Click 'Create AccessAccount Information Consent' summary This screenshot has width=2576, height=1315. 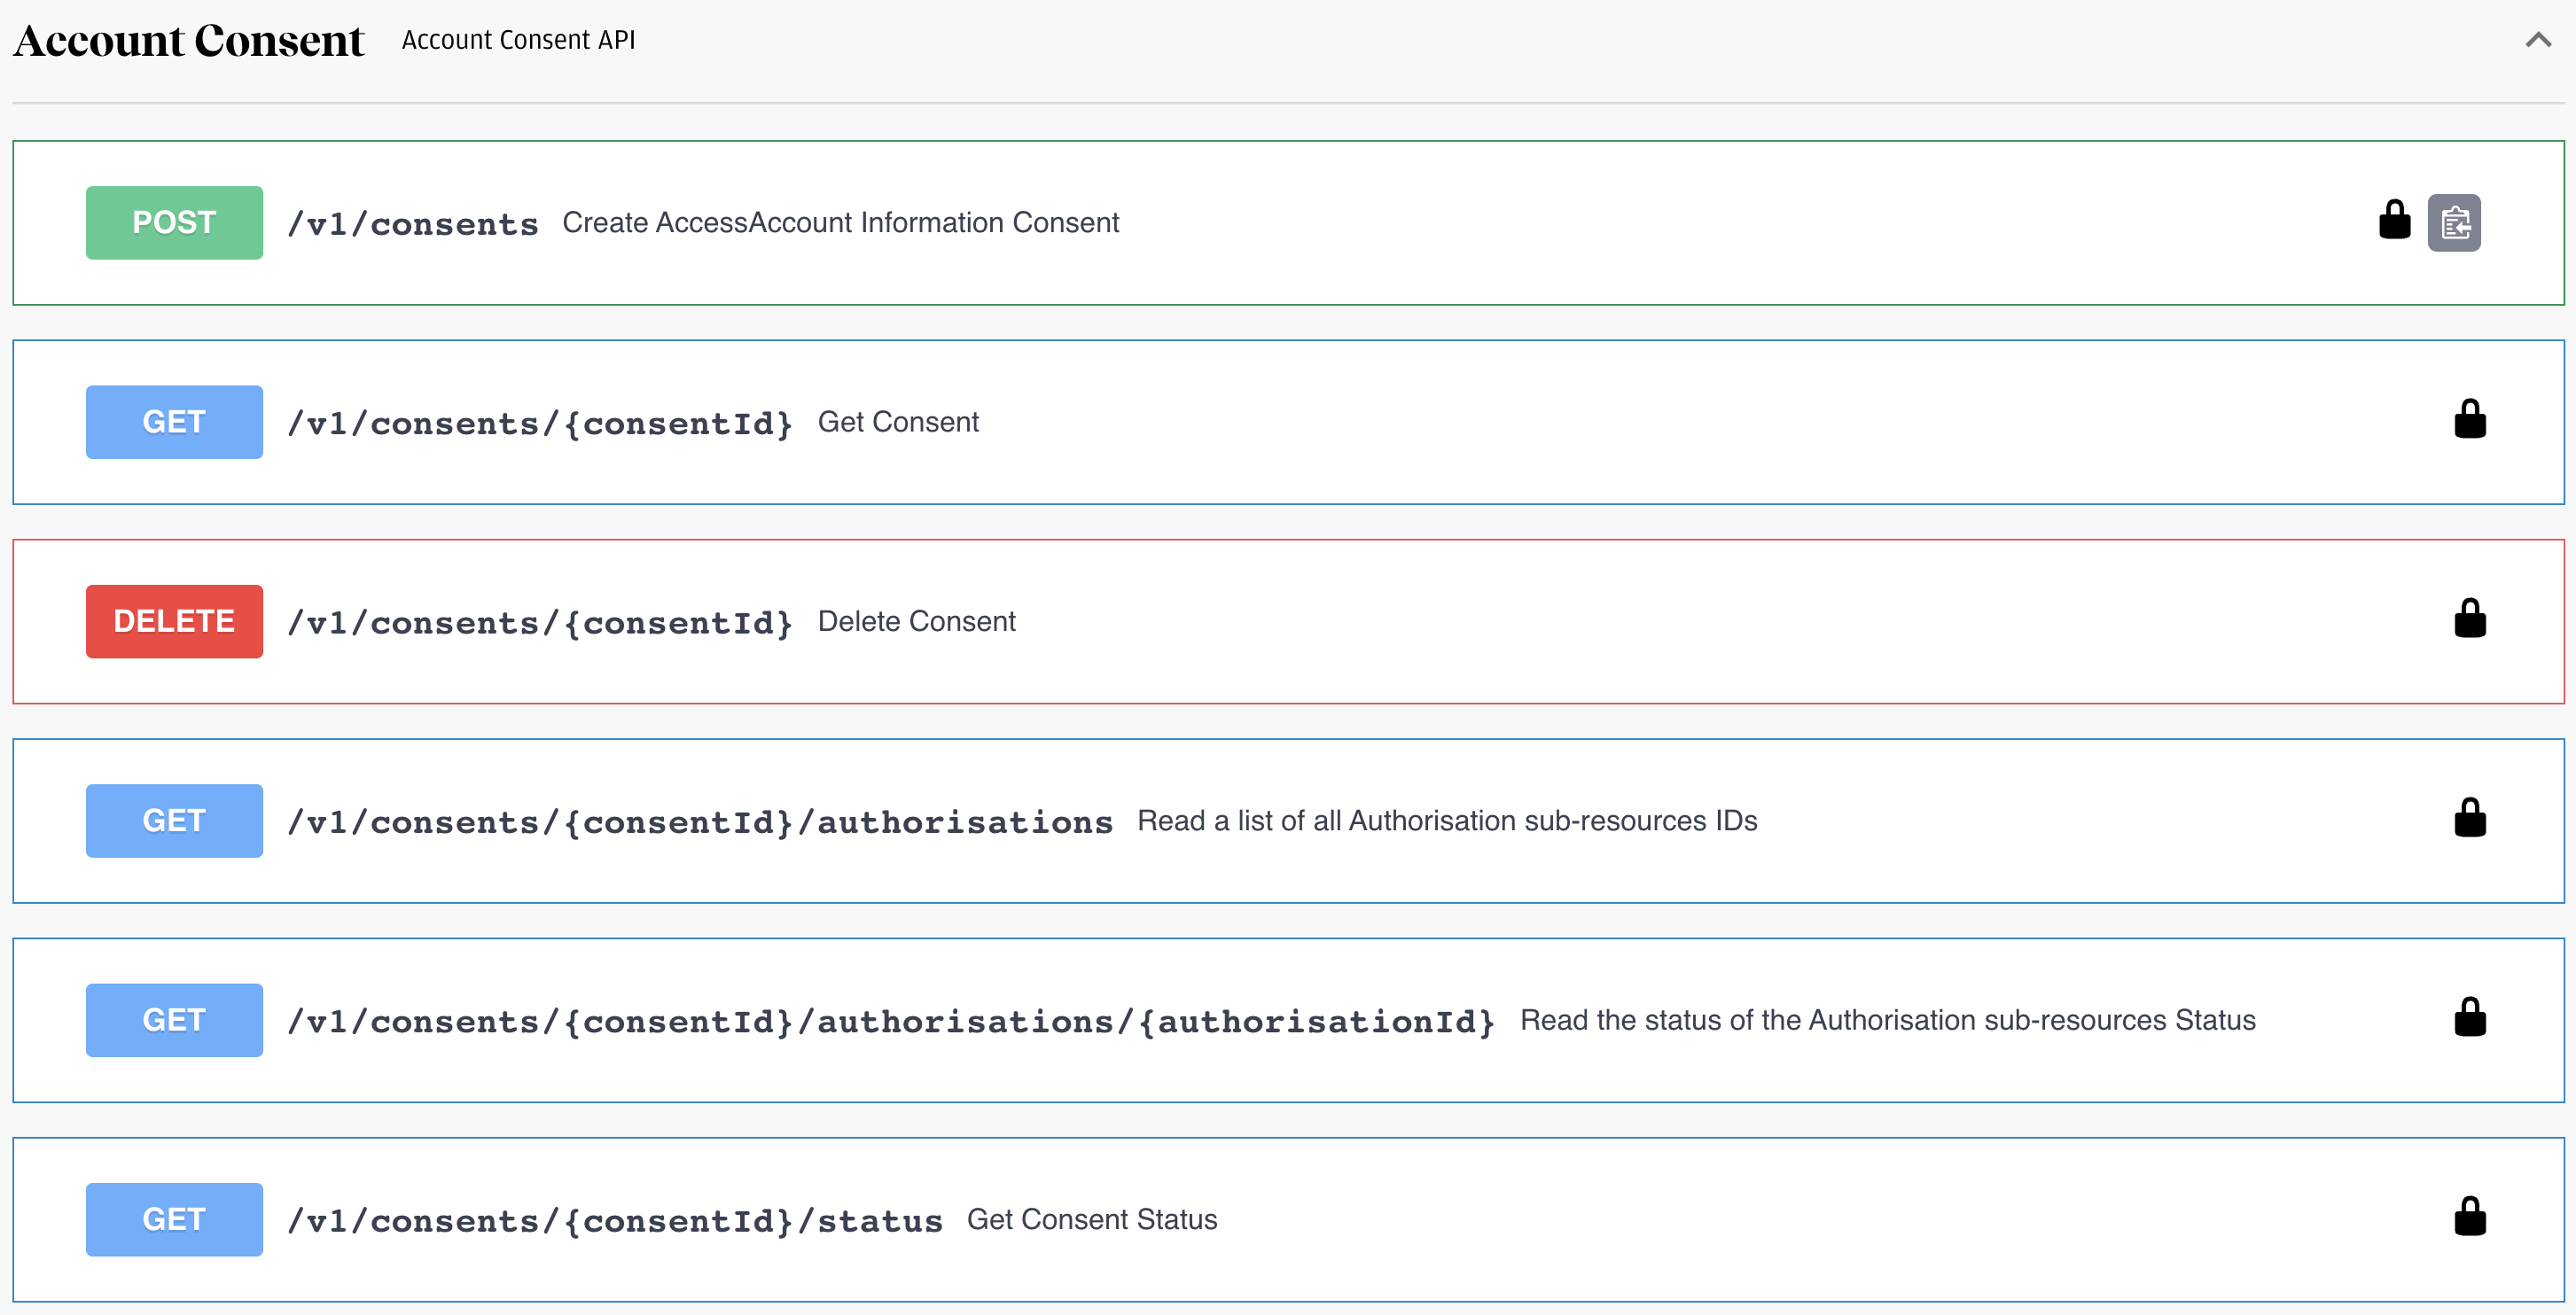840,223
